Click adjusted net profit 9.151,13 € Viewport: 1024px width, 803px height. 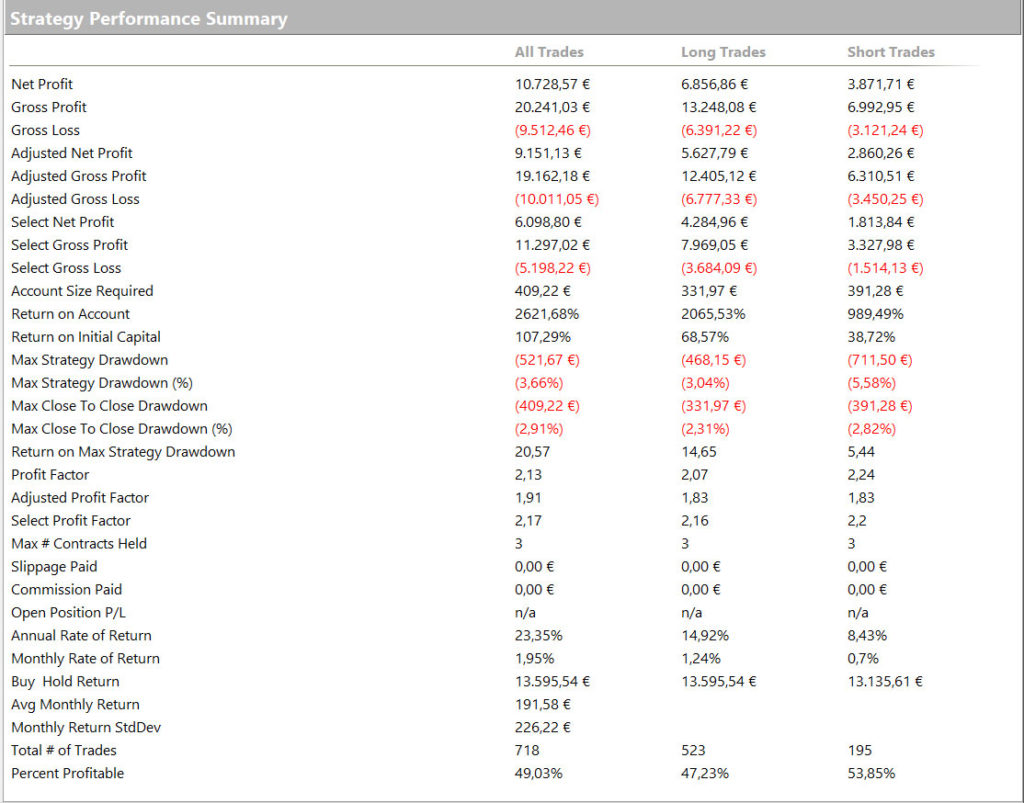tap(548, 153)
